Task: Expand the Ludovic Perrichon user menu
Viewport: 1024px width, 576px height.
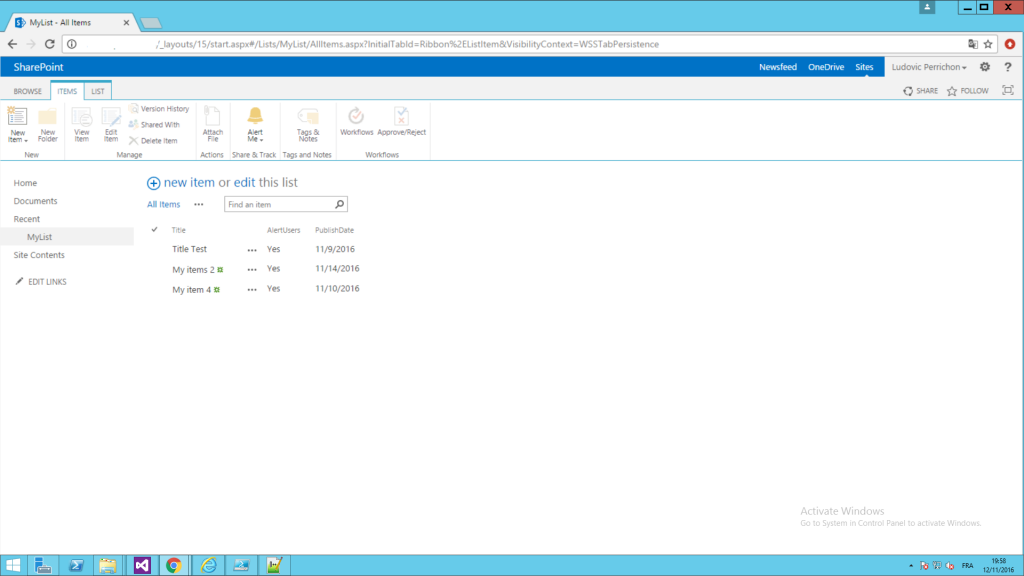Action: click(929, 67)
